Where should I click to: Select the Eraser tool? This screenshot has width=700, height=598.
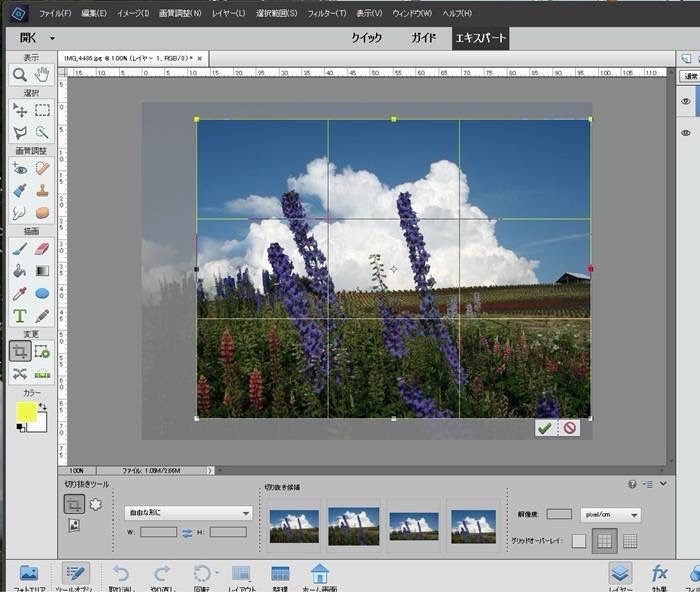click(x=42, y=248)
